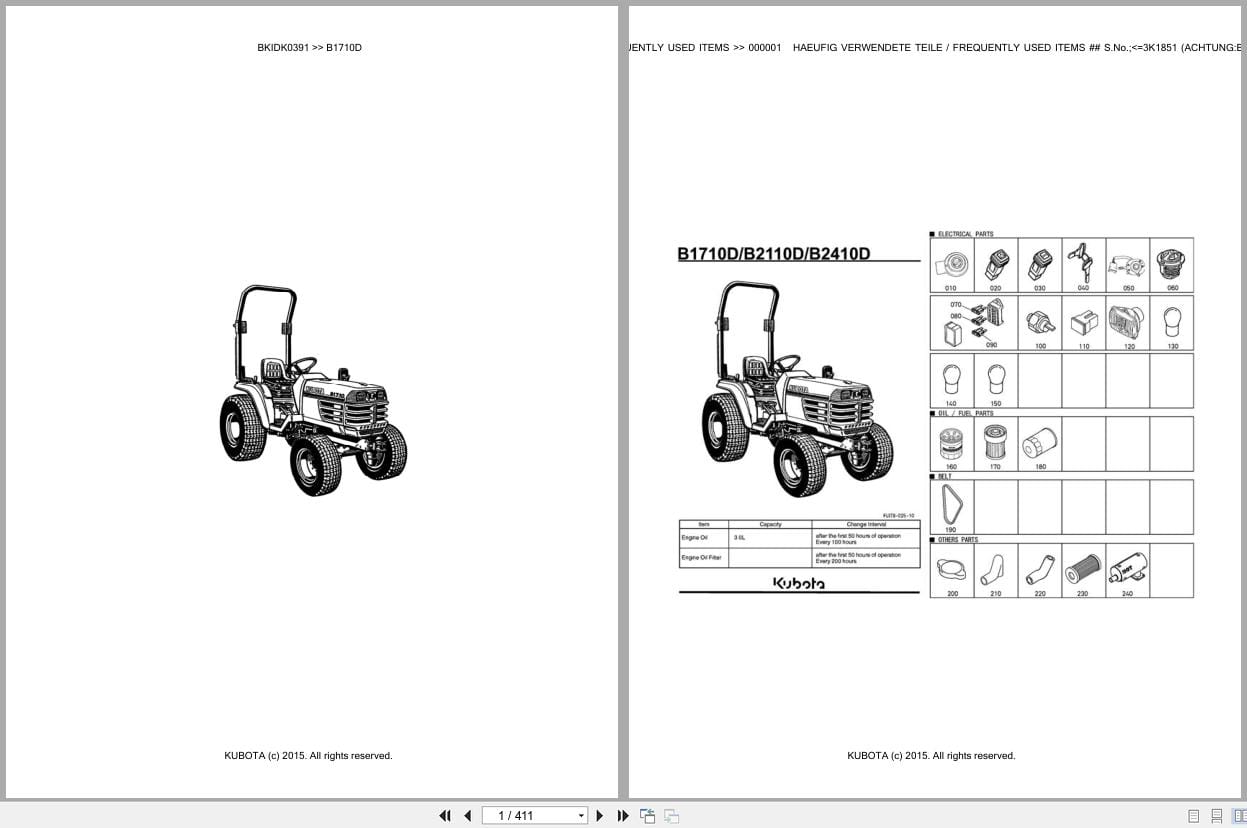
Task: Click the relay part image 110
Action: coord(1083,323)
